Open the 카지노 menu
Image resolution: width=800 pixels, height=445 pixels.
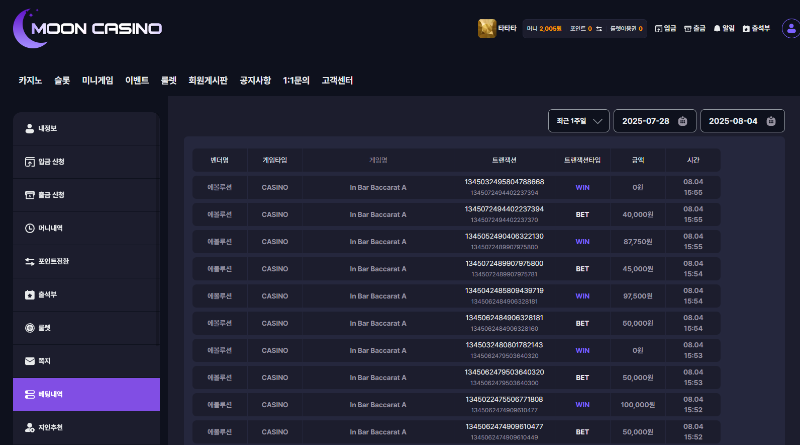click(30, 81)
